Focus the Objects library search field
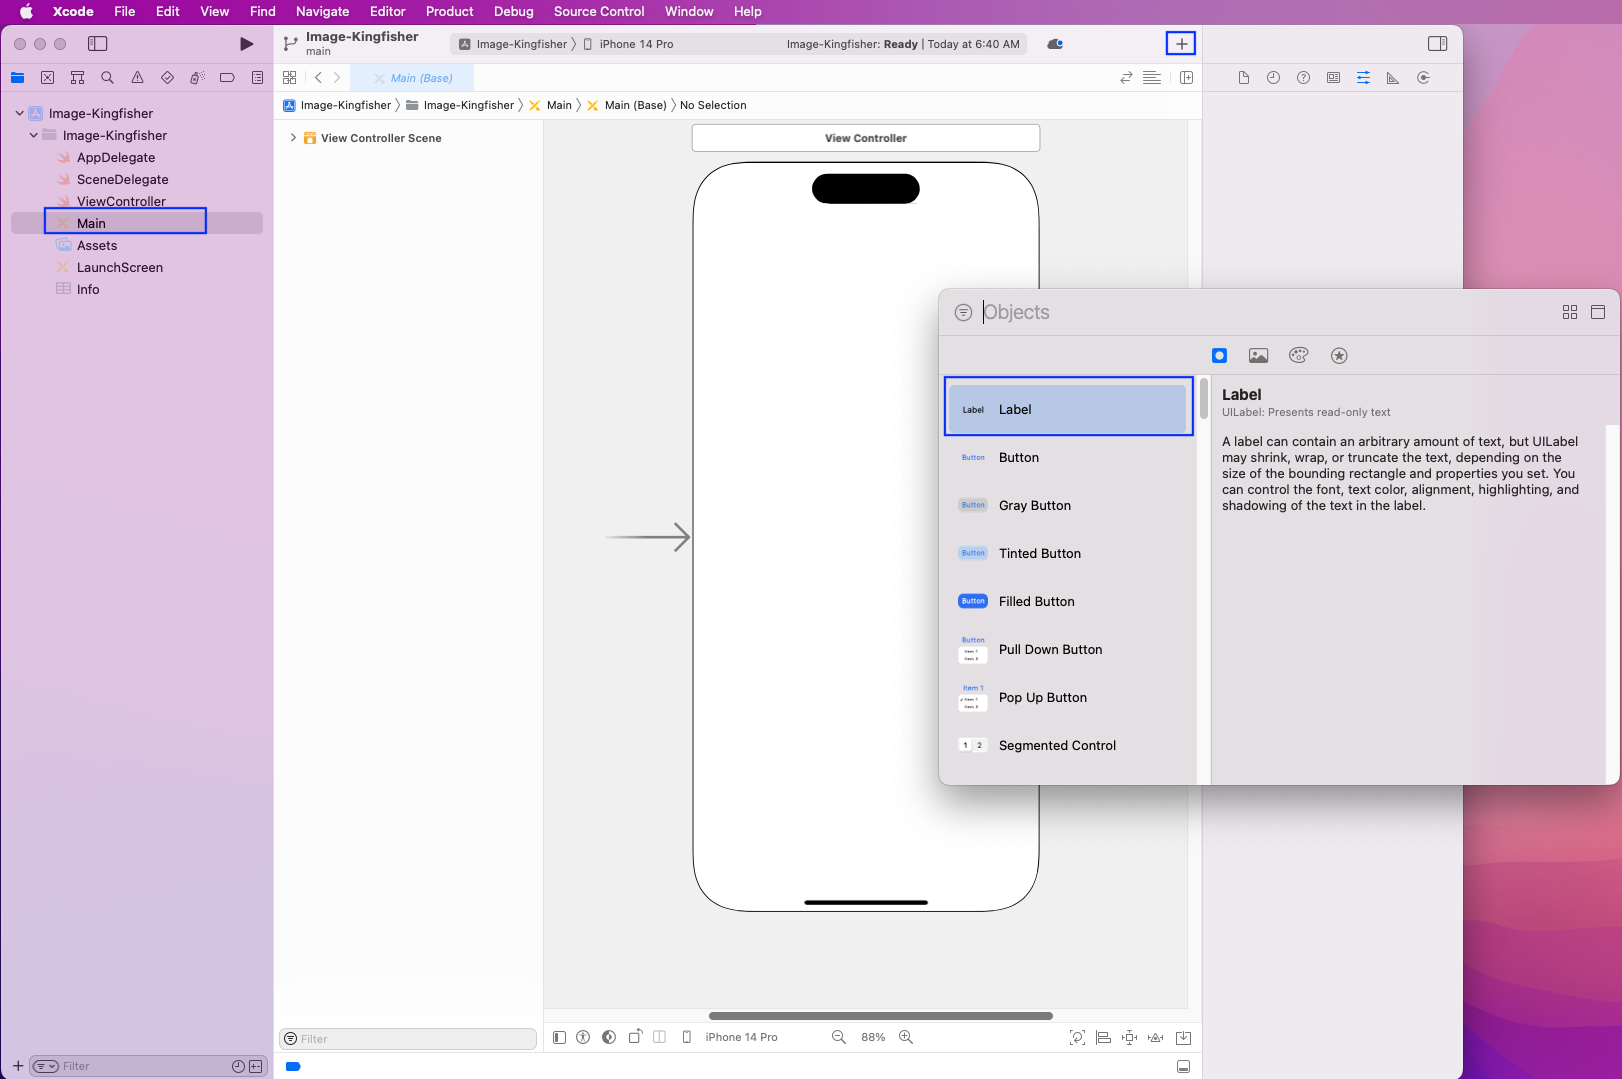This screenshot has height=1079, width=1622. pos(1265,312)
